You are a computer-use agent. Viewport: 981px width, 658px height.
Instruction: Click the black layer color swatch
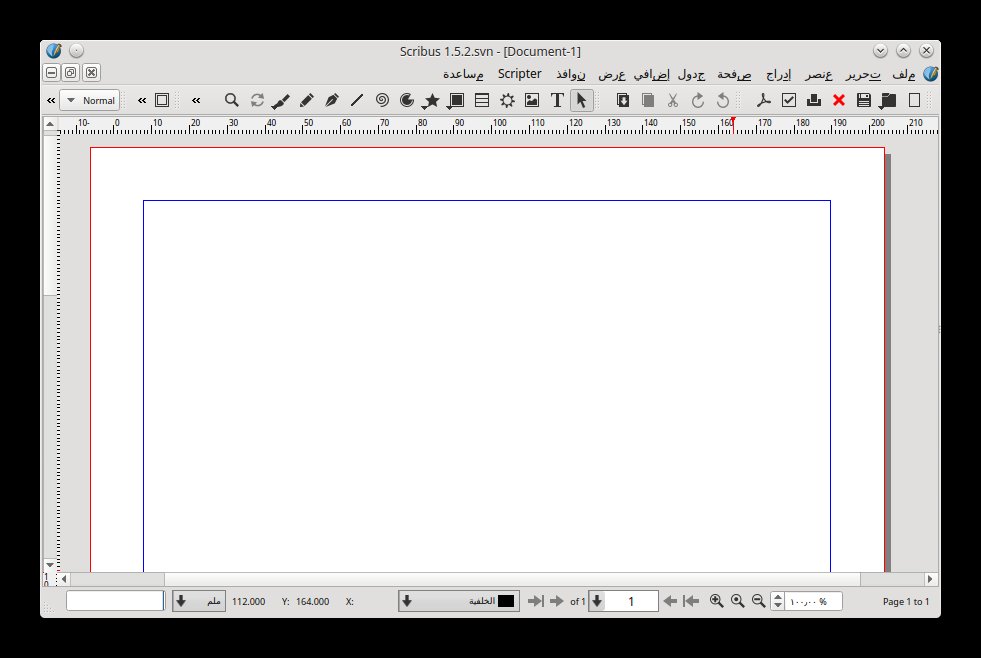(x=506, y=601)
